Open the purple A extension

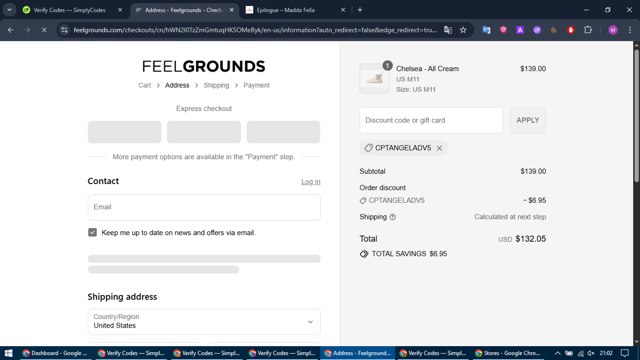click(520, 30)
